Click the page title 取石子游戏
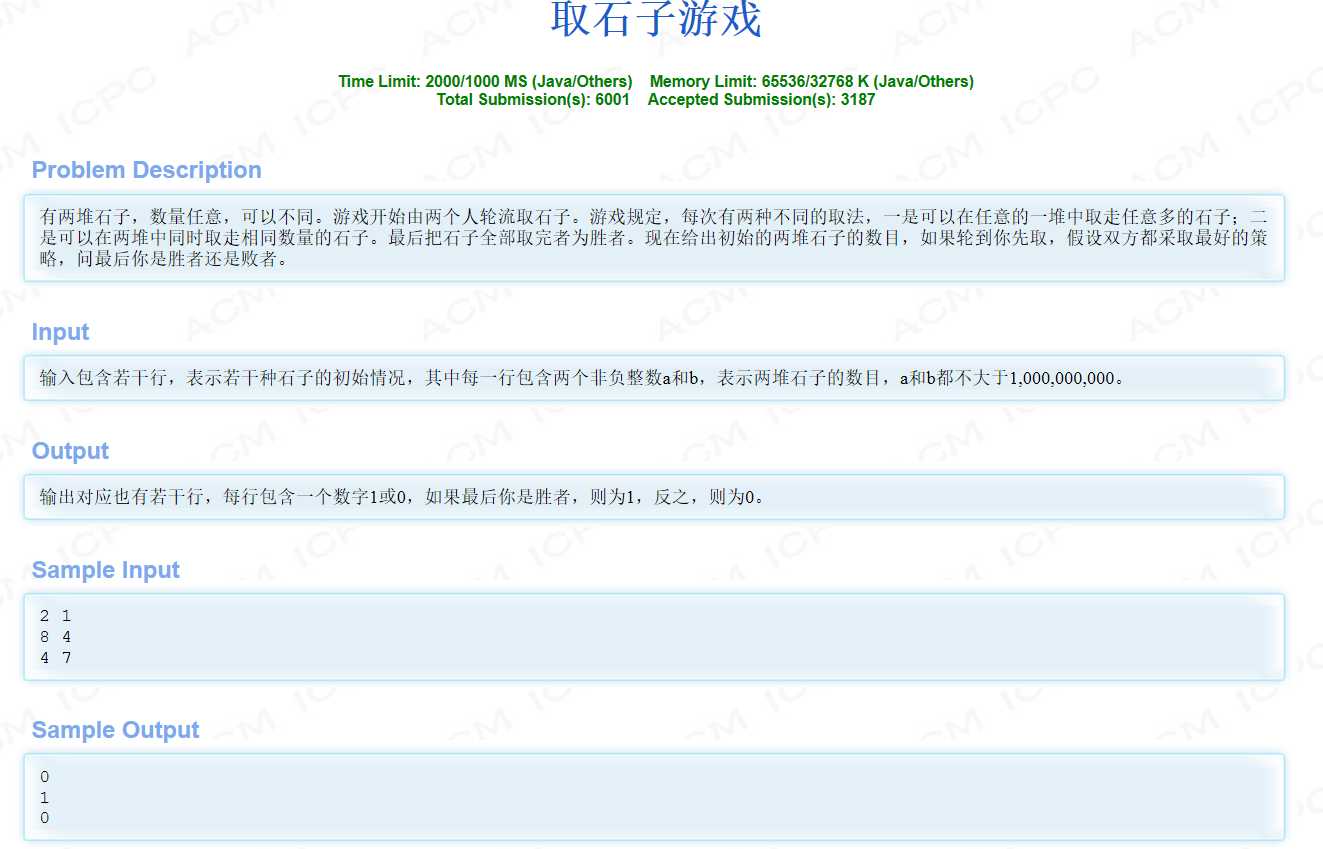1323x849 pixels. (x=656, y=19)
